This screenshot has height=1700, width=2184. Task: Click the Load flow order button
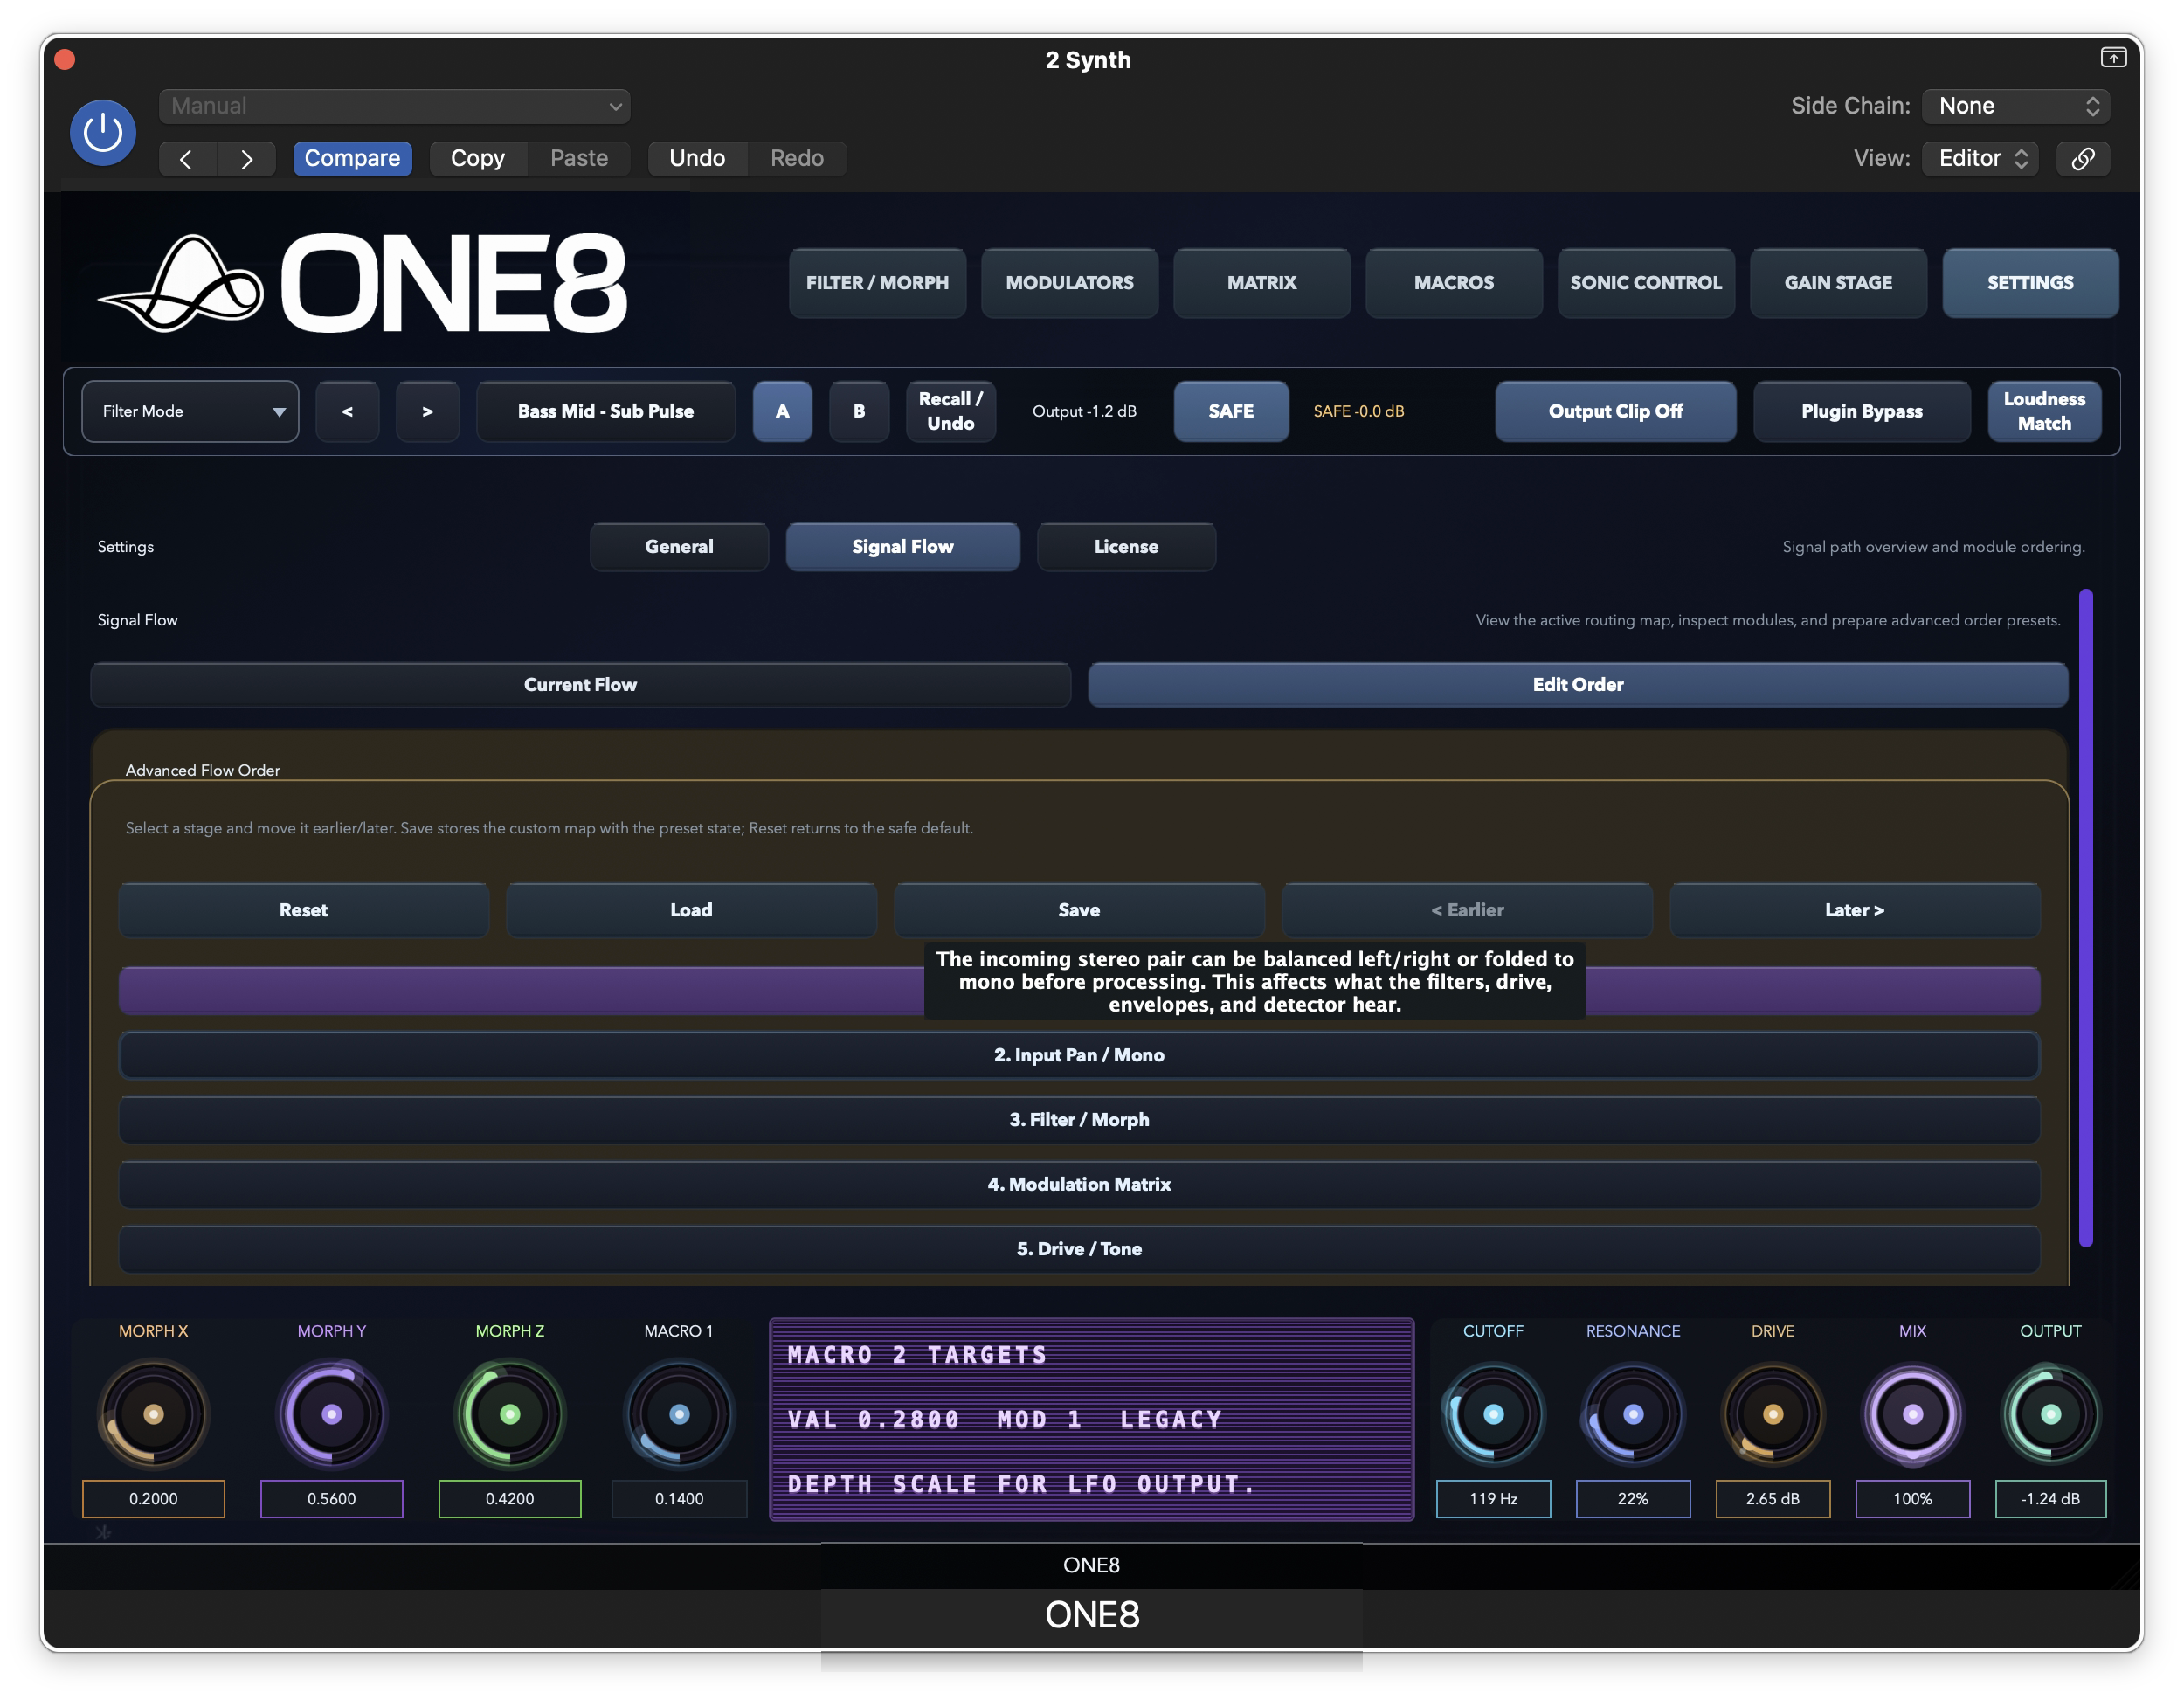pyautogui.click(x=691, y=910)
